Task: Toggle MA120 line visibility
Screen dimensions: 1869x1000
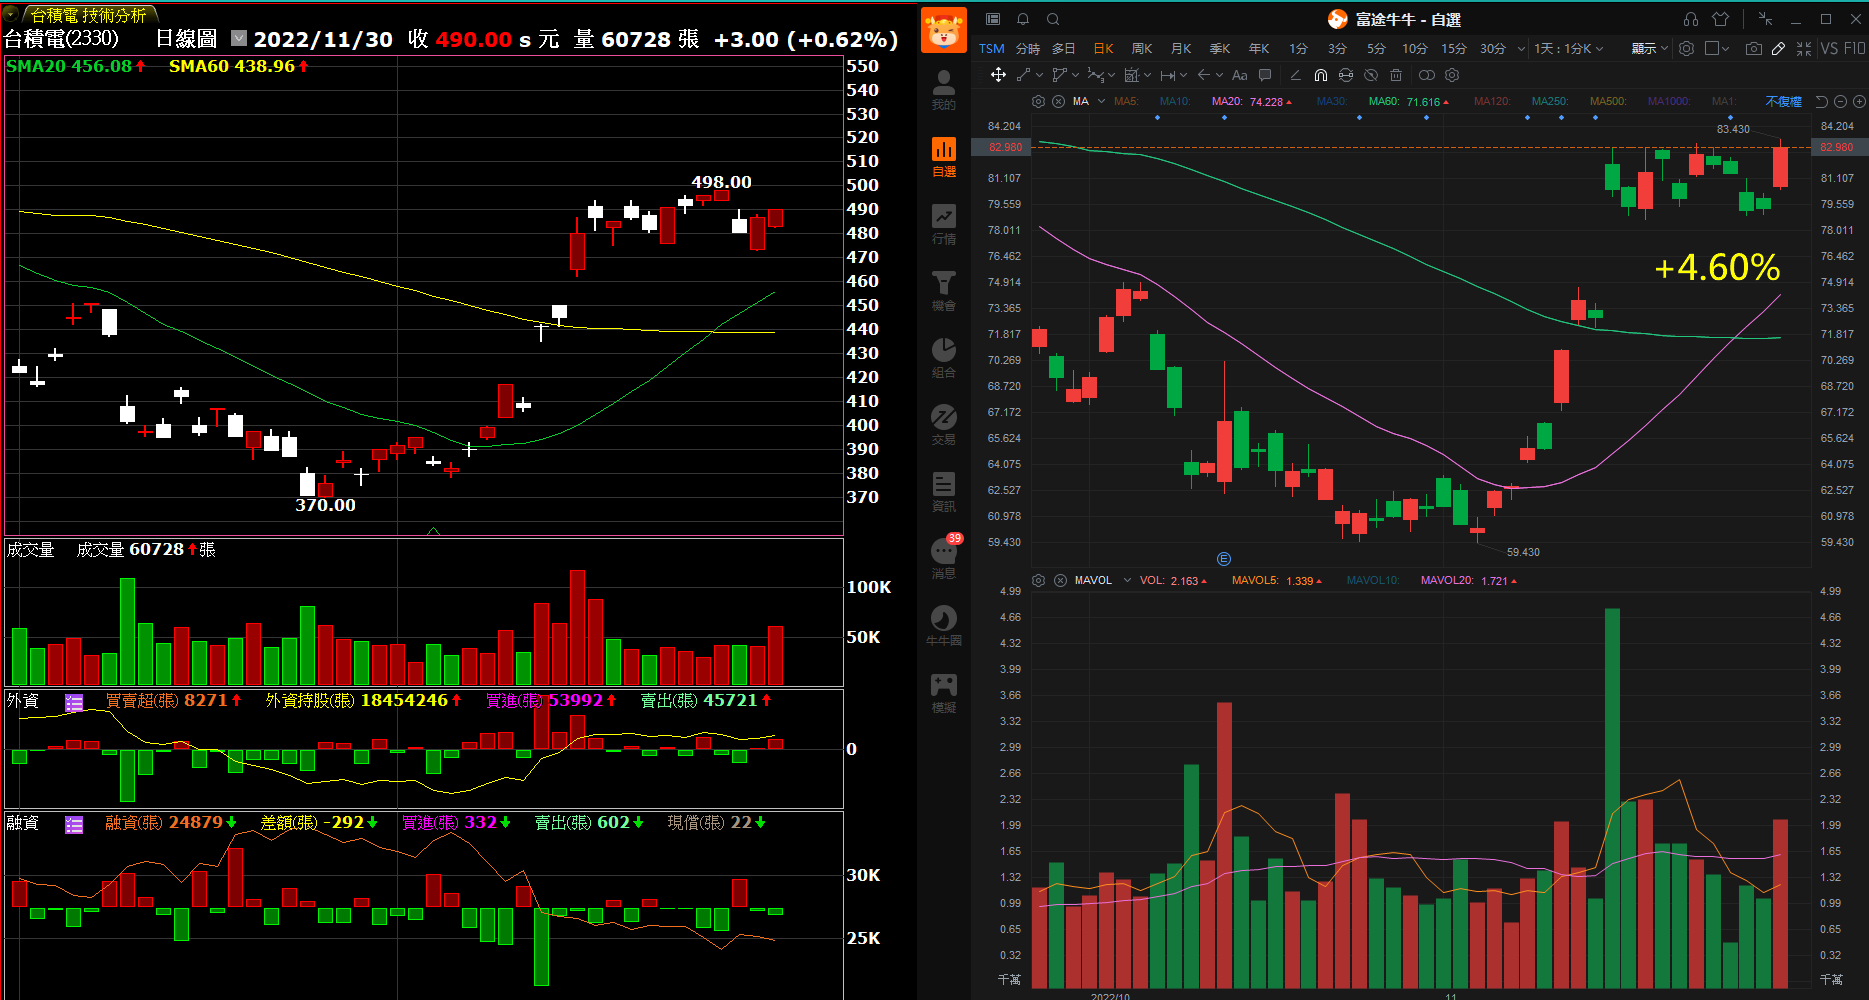Action: [1491, 101]
